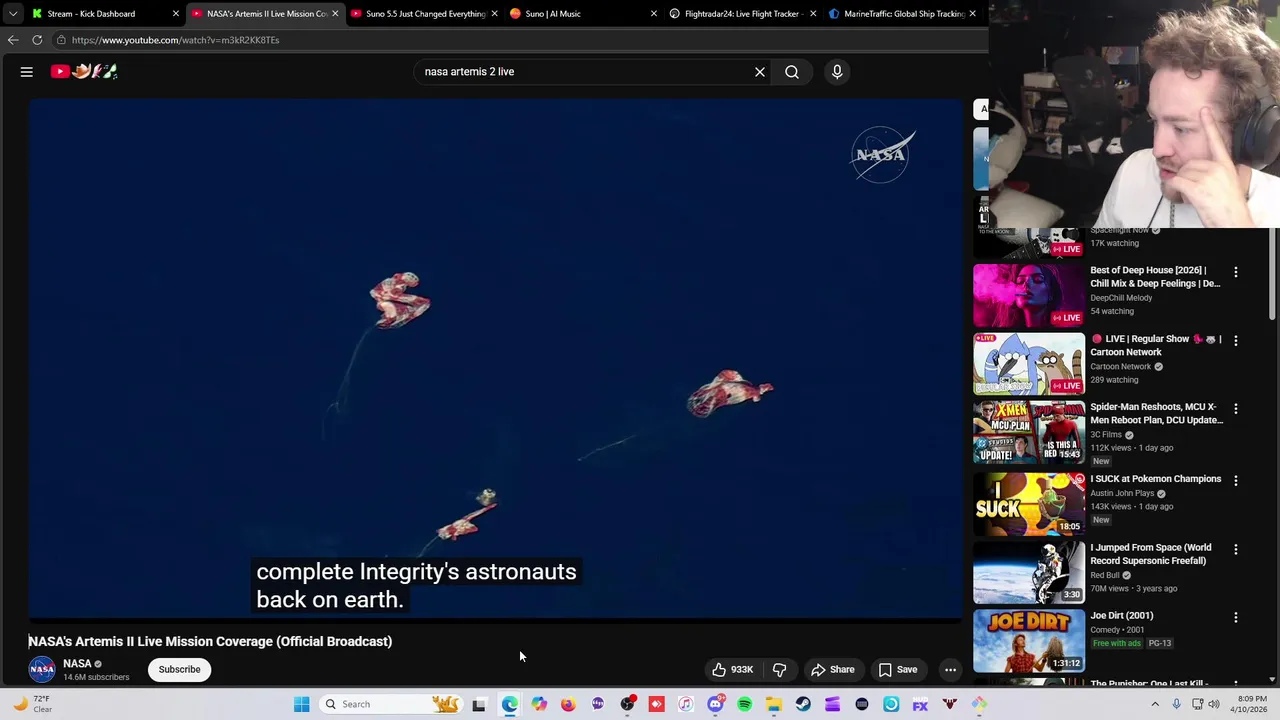Image resolution: width=1280 pixels, height=720 pixels.
Task: Open Spider-Man Reshoots video thumbnail
Action: coord(1029,432)
